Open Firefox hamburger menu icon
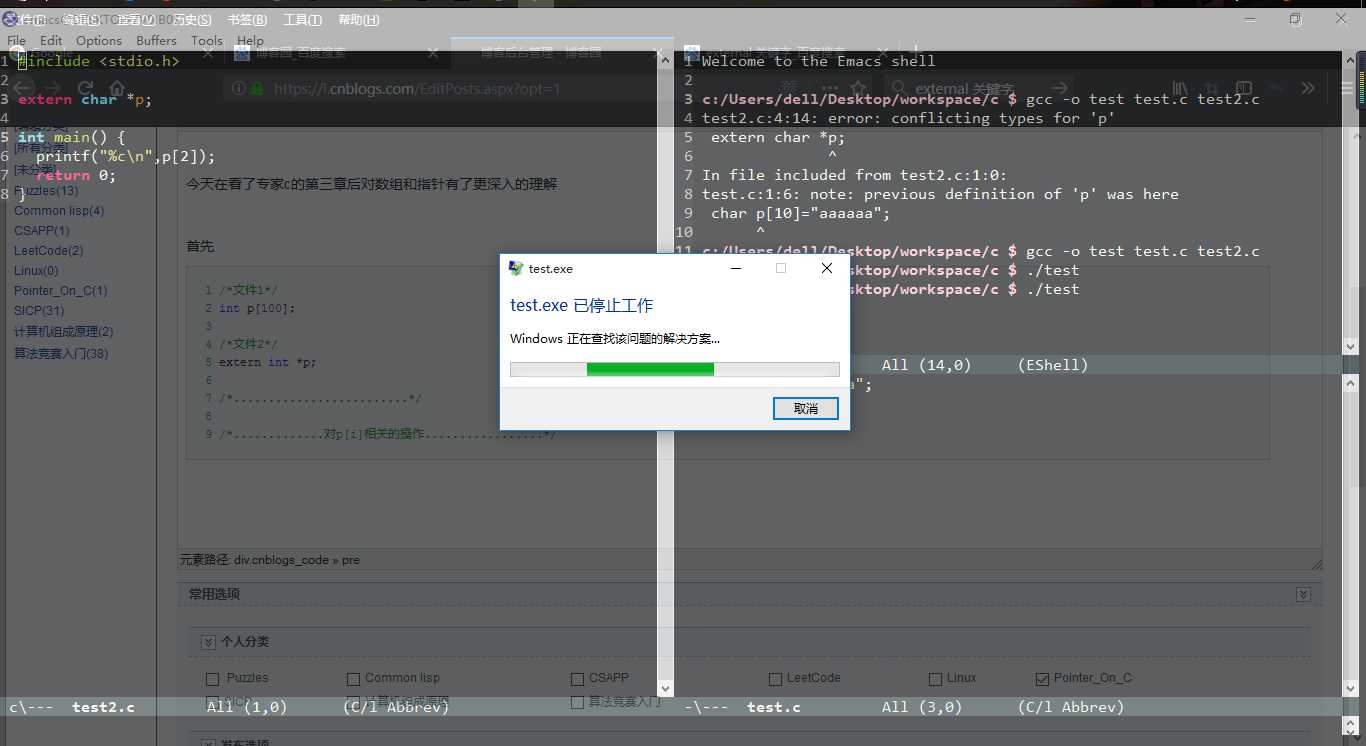This screenshot has width=1366, height=746. (1345, 88)
